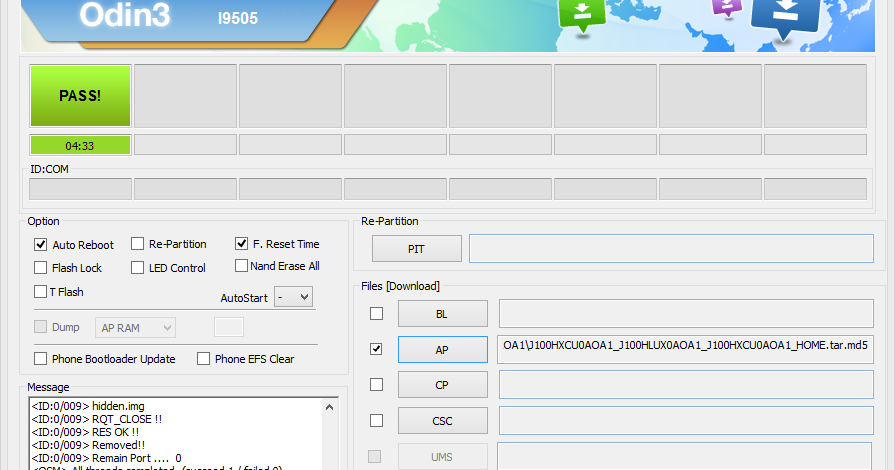Tick the checkbox next to CSC
The width and height of the screenshot is (895, 470).
(376, 421)
